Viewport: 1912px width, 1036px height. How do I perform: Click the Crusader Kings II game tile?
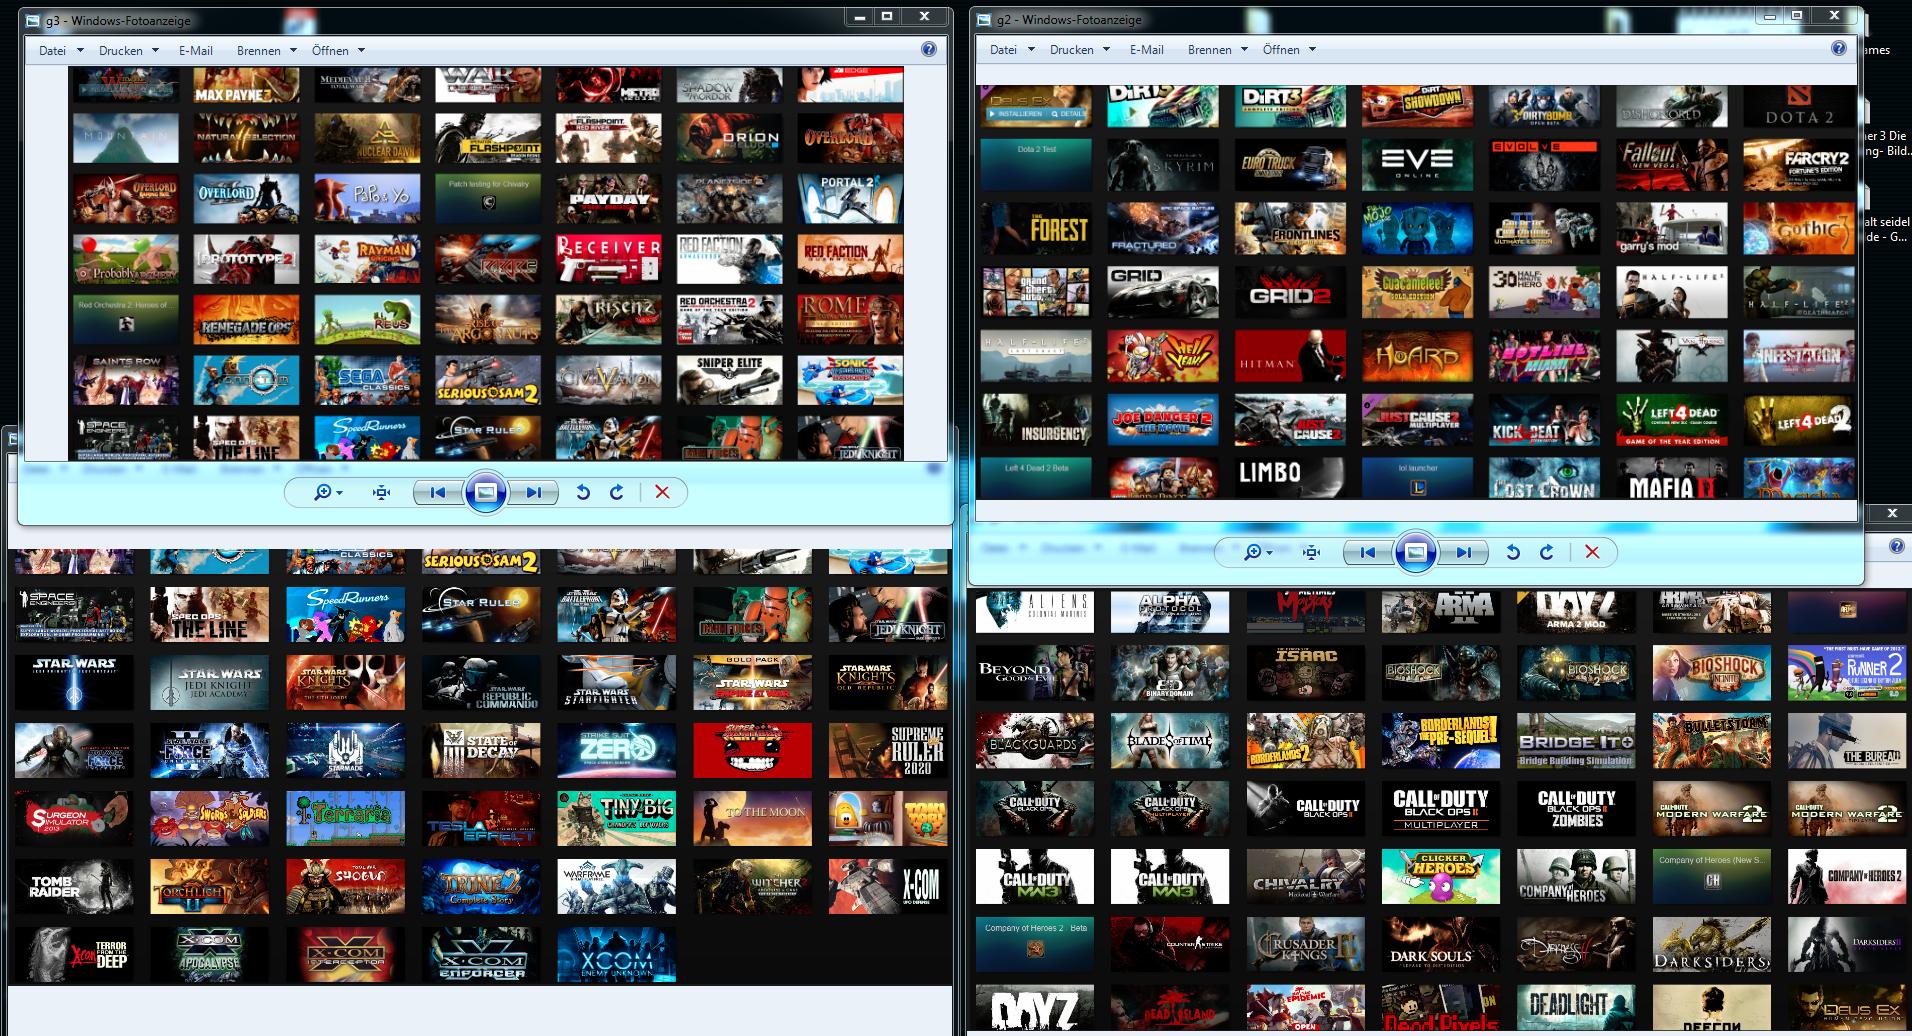1306,945
